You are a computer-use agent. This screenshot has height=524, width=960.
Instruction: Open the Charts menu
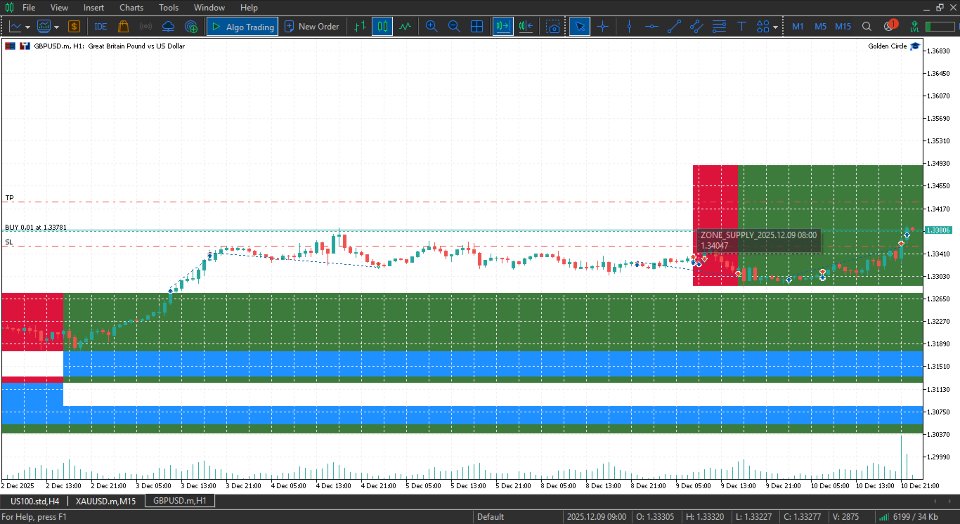tap(131, 7)
